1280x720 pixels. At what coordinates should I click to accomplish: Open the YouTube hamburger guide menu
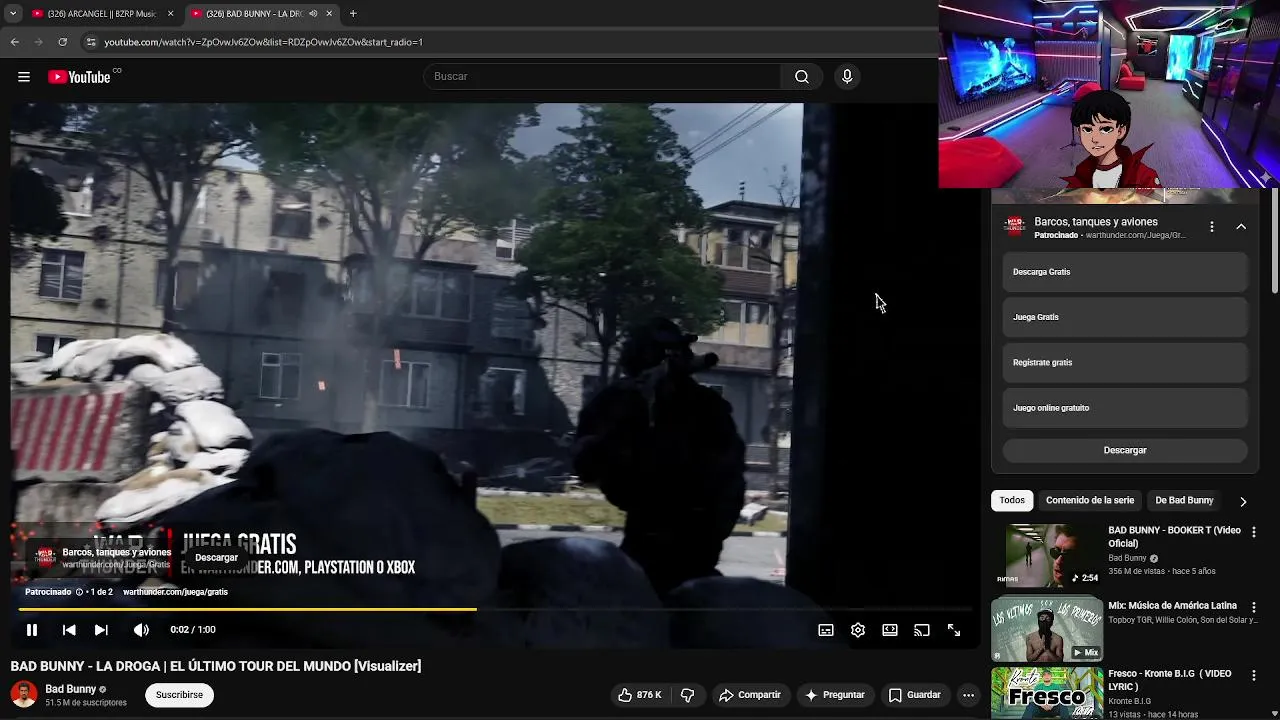(x=24, y=77)
